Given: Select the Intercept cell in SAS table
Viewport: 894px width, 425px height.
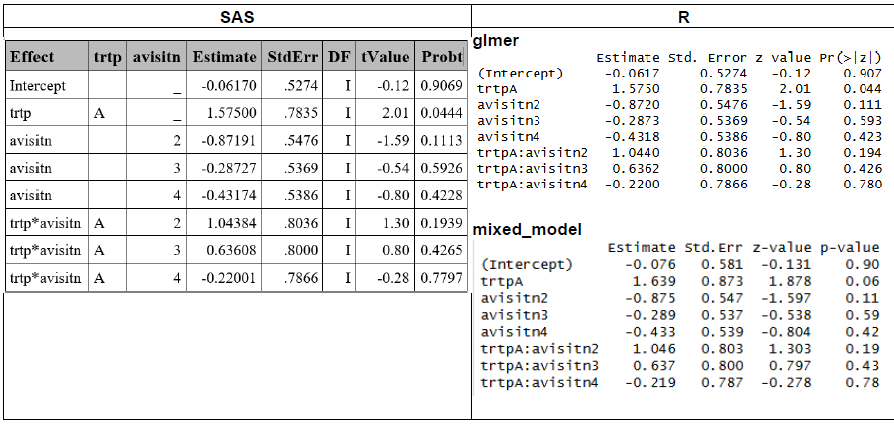Looking at the screenshot, I should pos(36,86).
